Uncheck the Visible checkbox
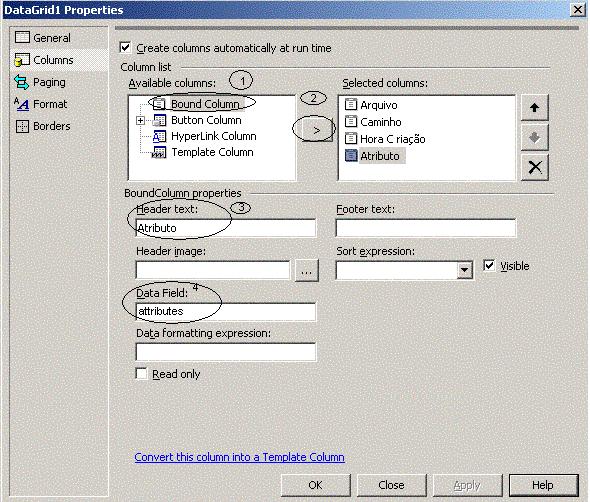 [489, 265]
